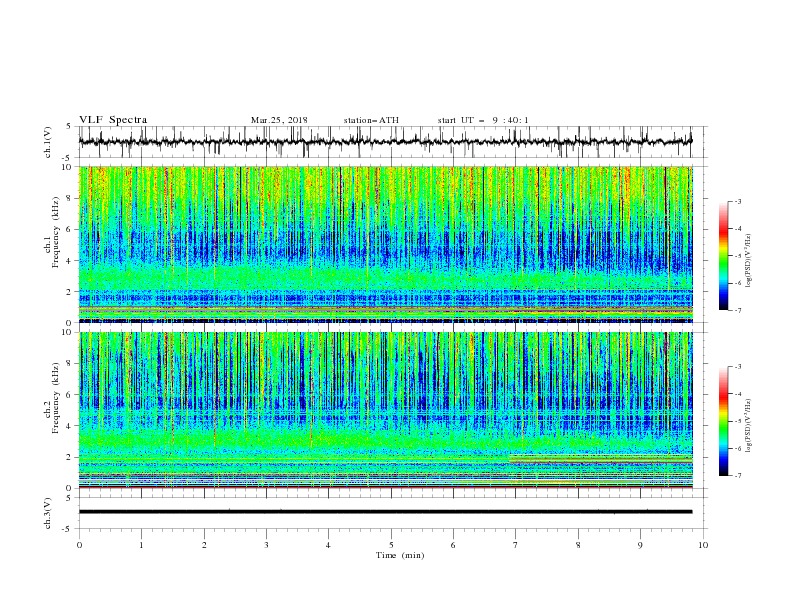Click the 'station=ATH' label
The width and height of the screenshot is (792, 612).
tap(371, 120)
